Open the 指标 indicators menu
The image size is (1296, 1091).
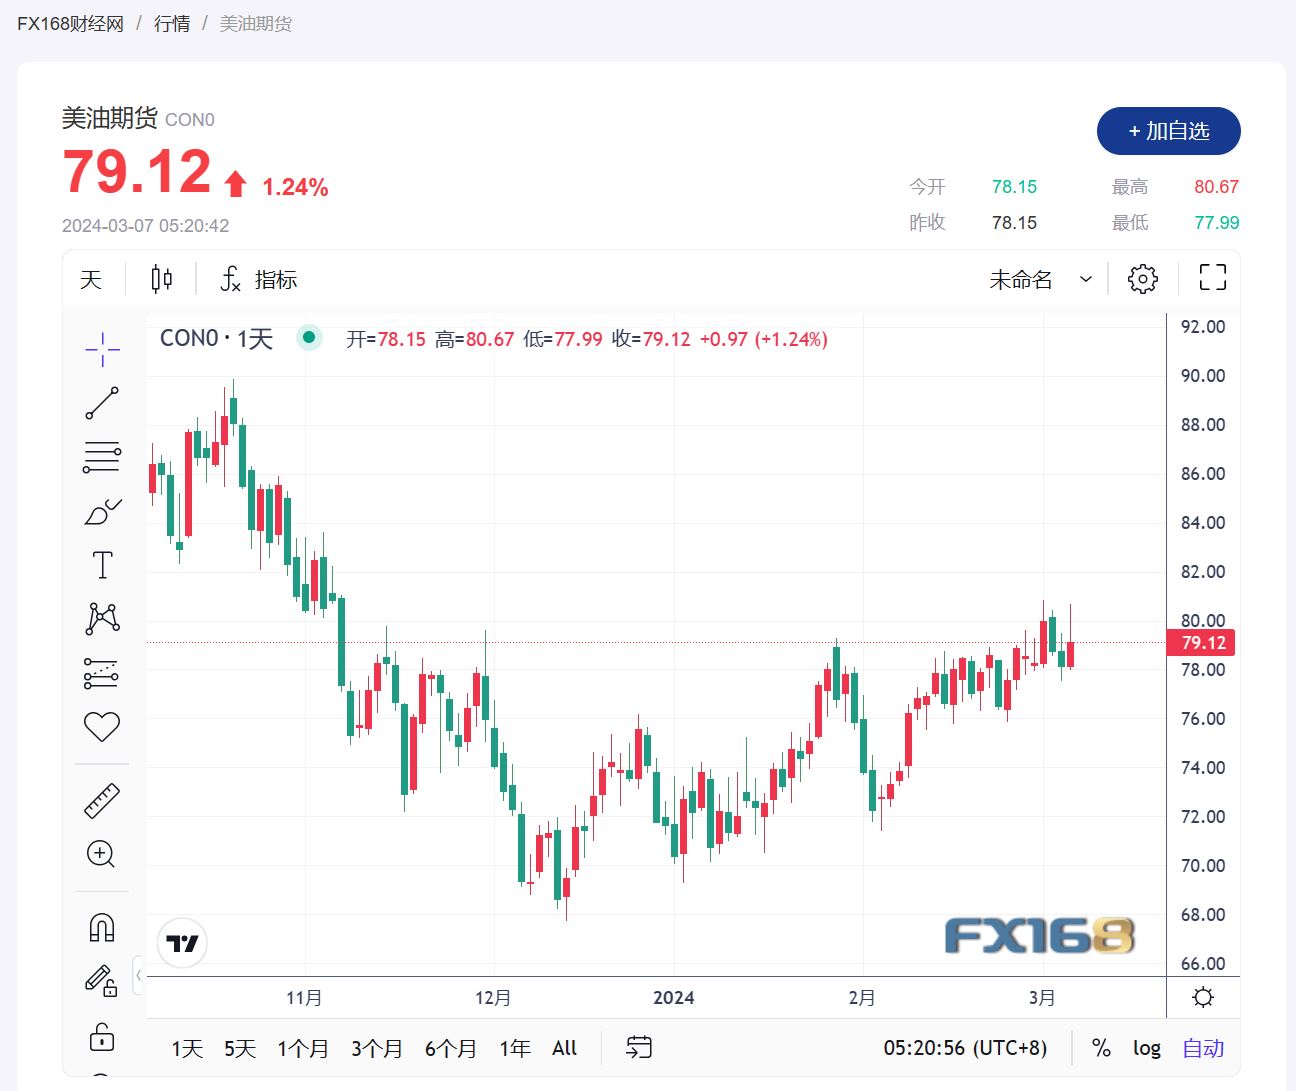(259, 280)
